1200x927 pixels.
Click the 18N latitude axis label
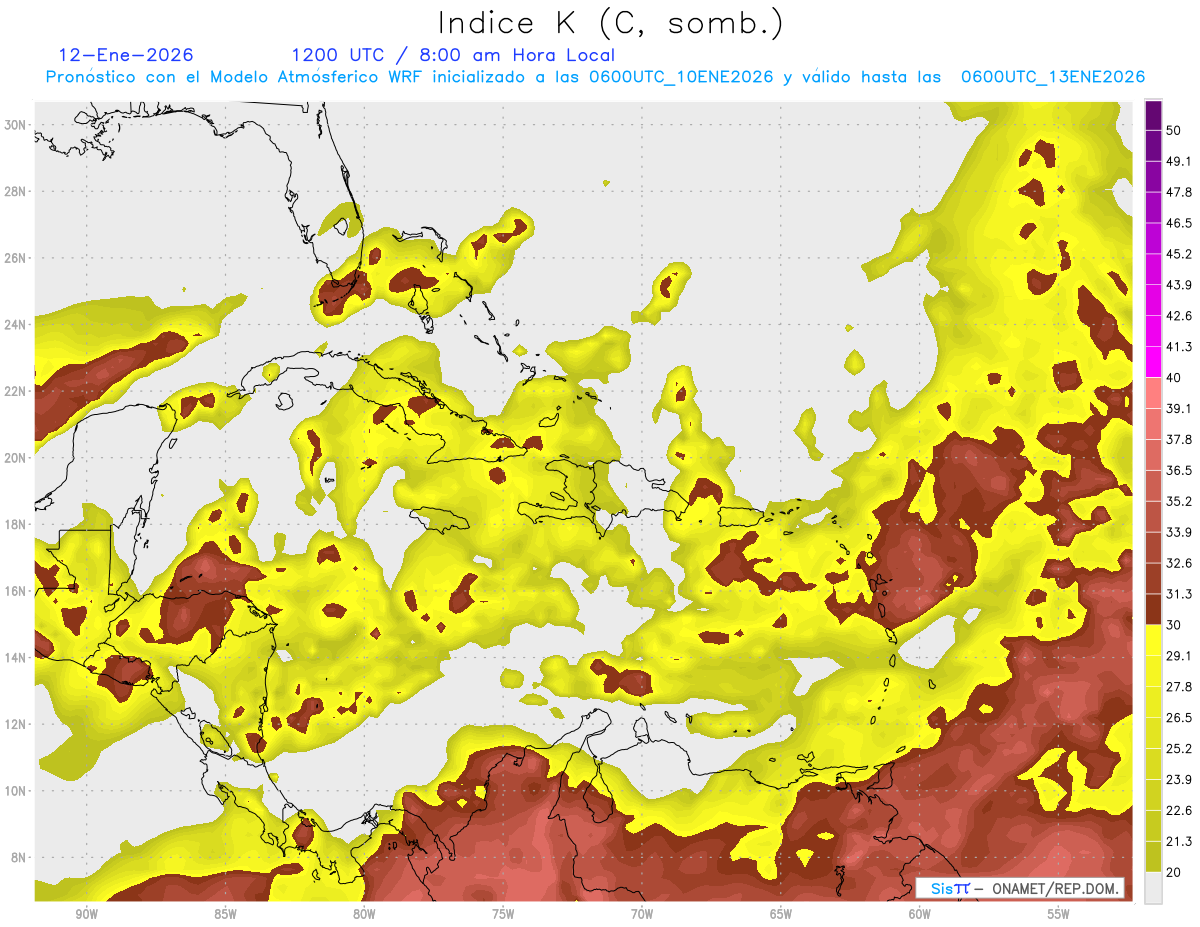[15, 525]
